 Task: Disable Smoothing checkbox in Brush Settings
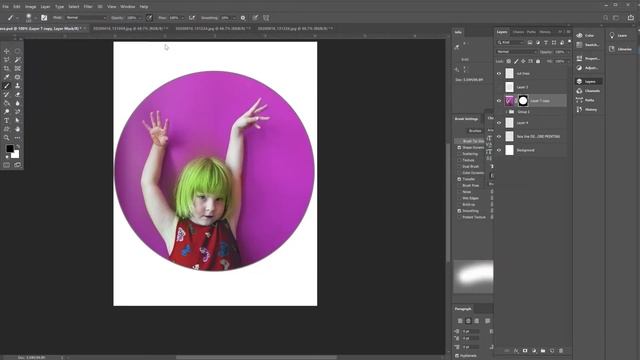459,211
